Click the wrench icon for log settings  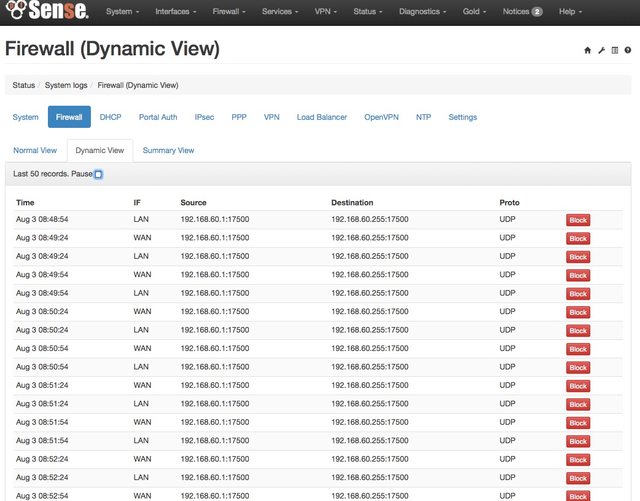pyautogui.click(x=601, y=50)
